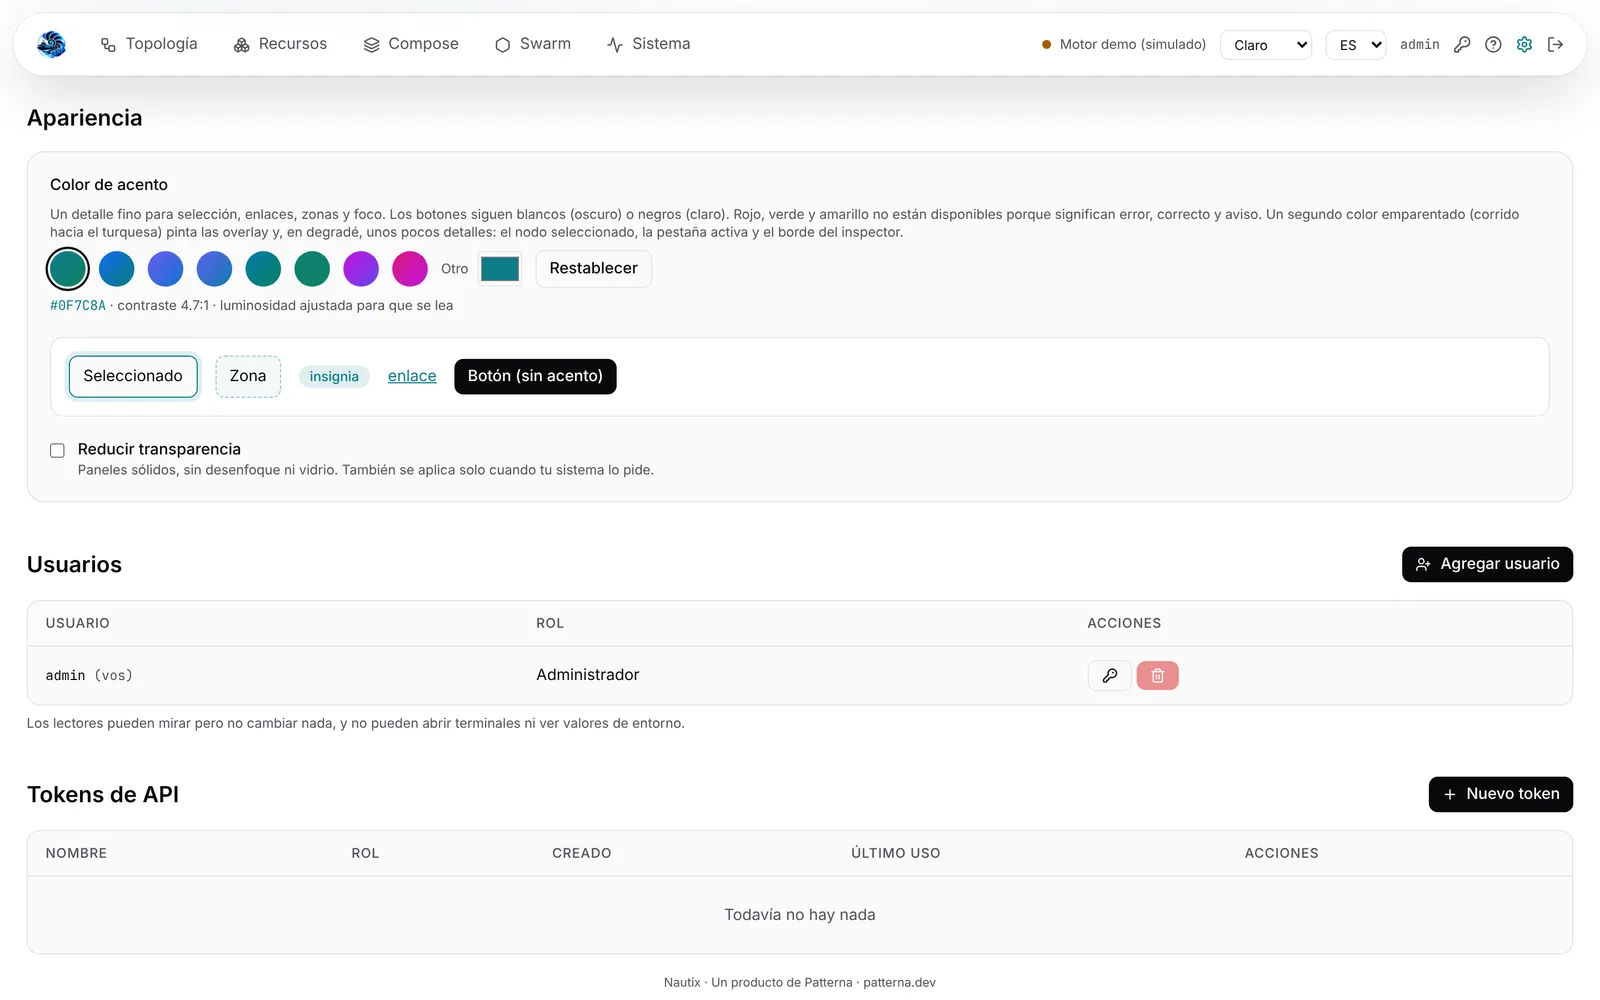Click the key icon beside admin in header

[1462, 44]
